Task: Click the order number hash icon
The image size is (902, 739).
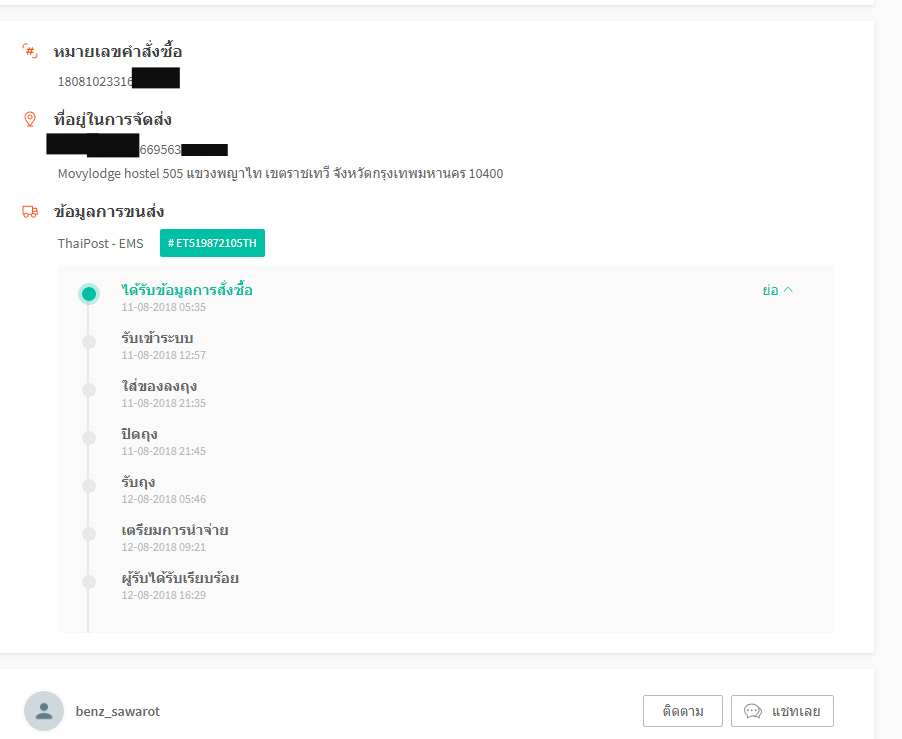Action: coord(30,51)
